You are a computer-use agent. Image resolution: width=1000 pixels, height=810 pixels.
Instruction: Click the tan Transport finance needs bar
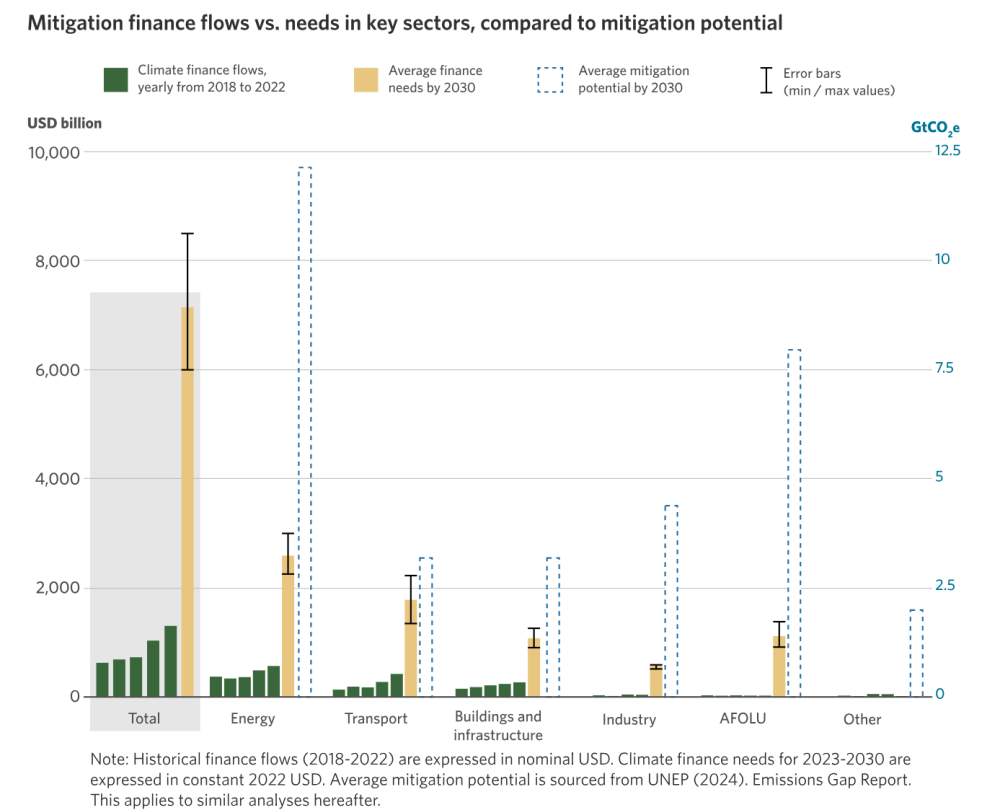pyautogui.click(x=411, y=648)
